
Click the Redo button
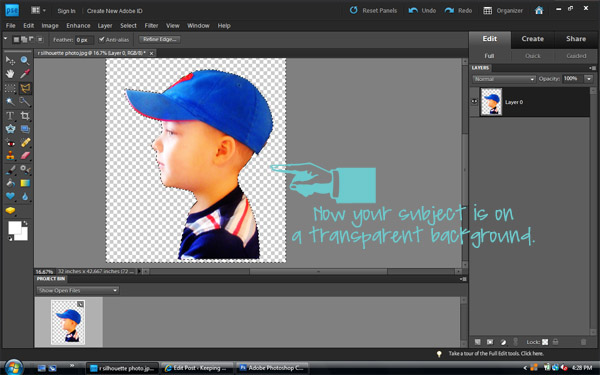coord(458,10)
